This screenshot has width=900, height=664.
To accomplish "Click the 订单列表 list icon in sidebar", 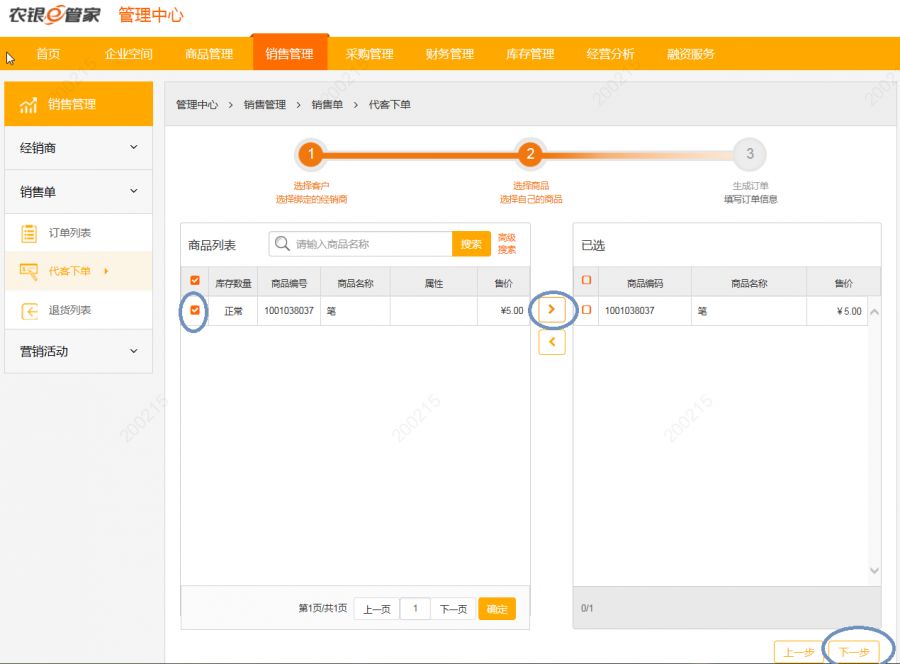I will (x=29, y=233).
